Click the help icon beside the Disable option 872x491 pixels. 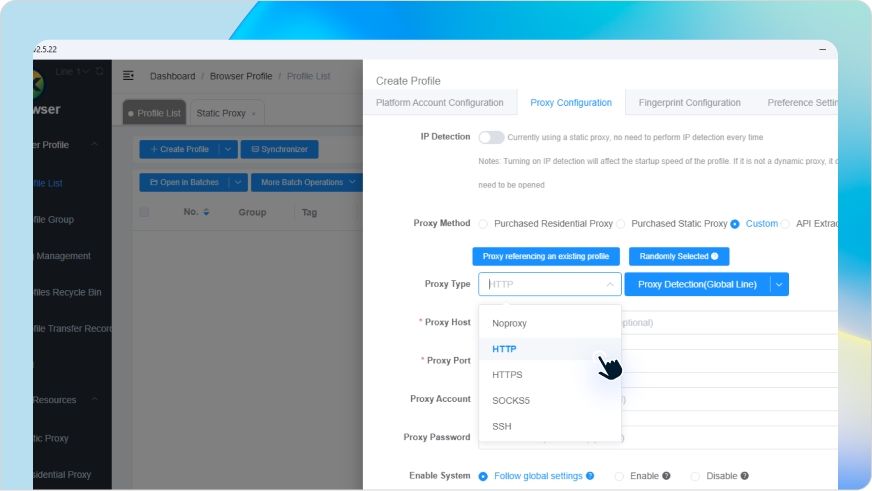(x=744, y=476)
